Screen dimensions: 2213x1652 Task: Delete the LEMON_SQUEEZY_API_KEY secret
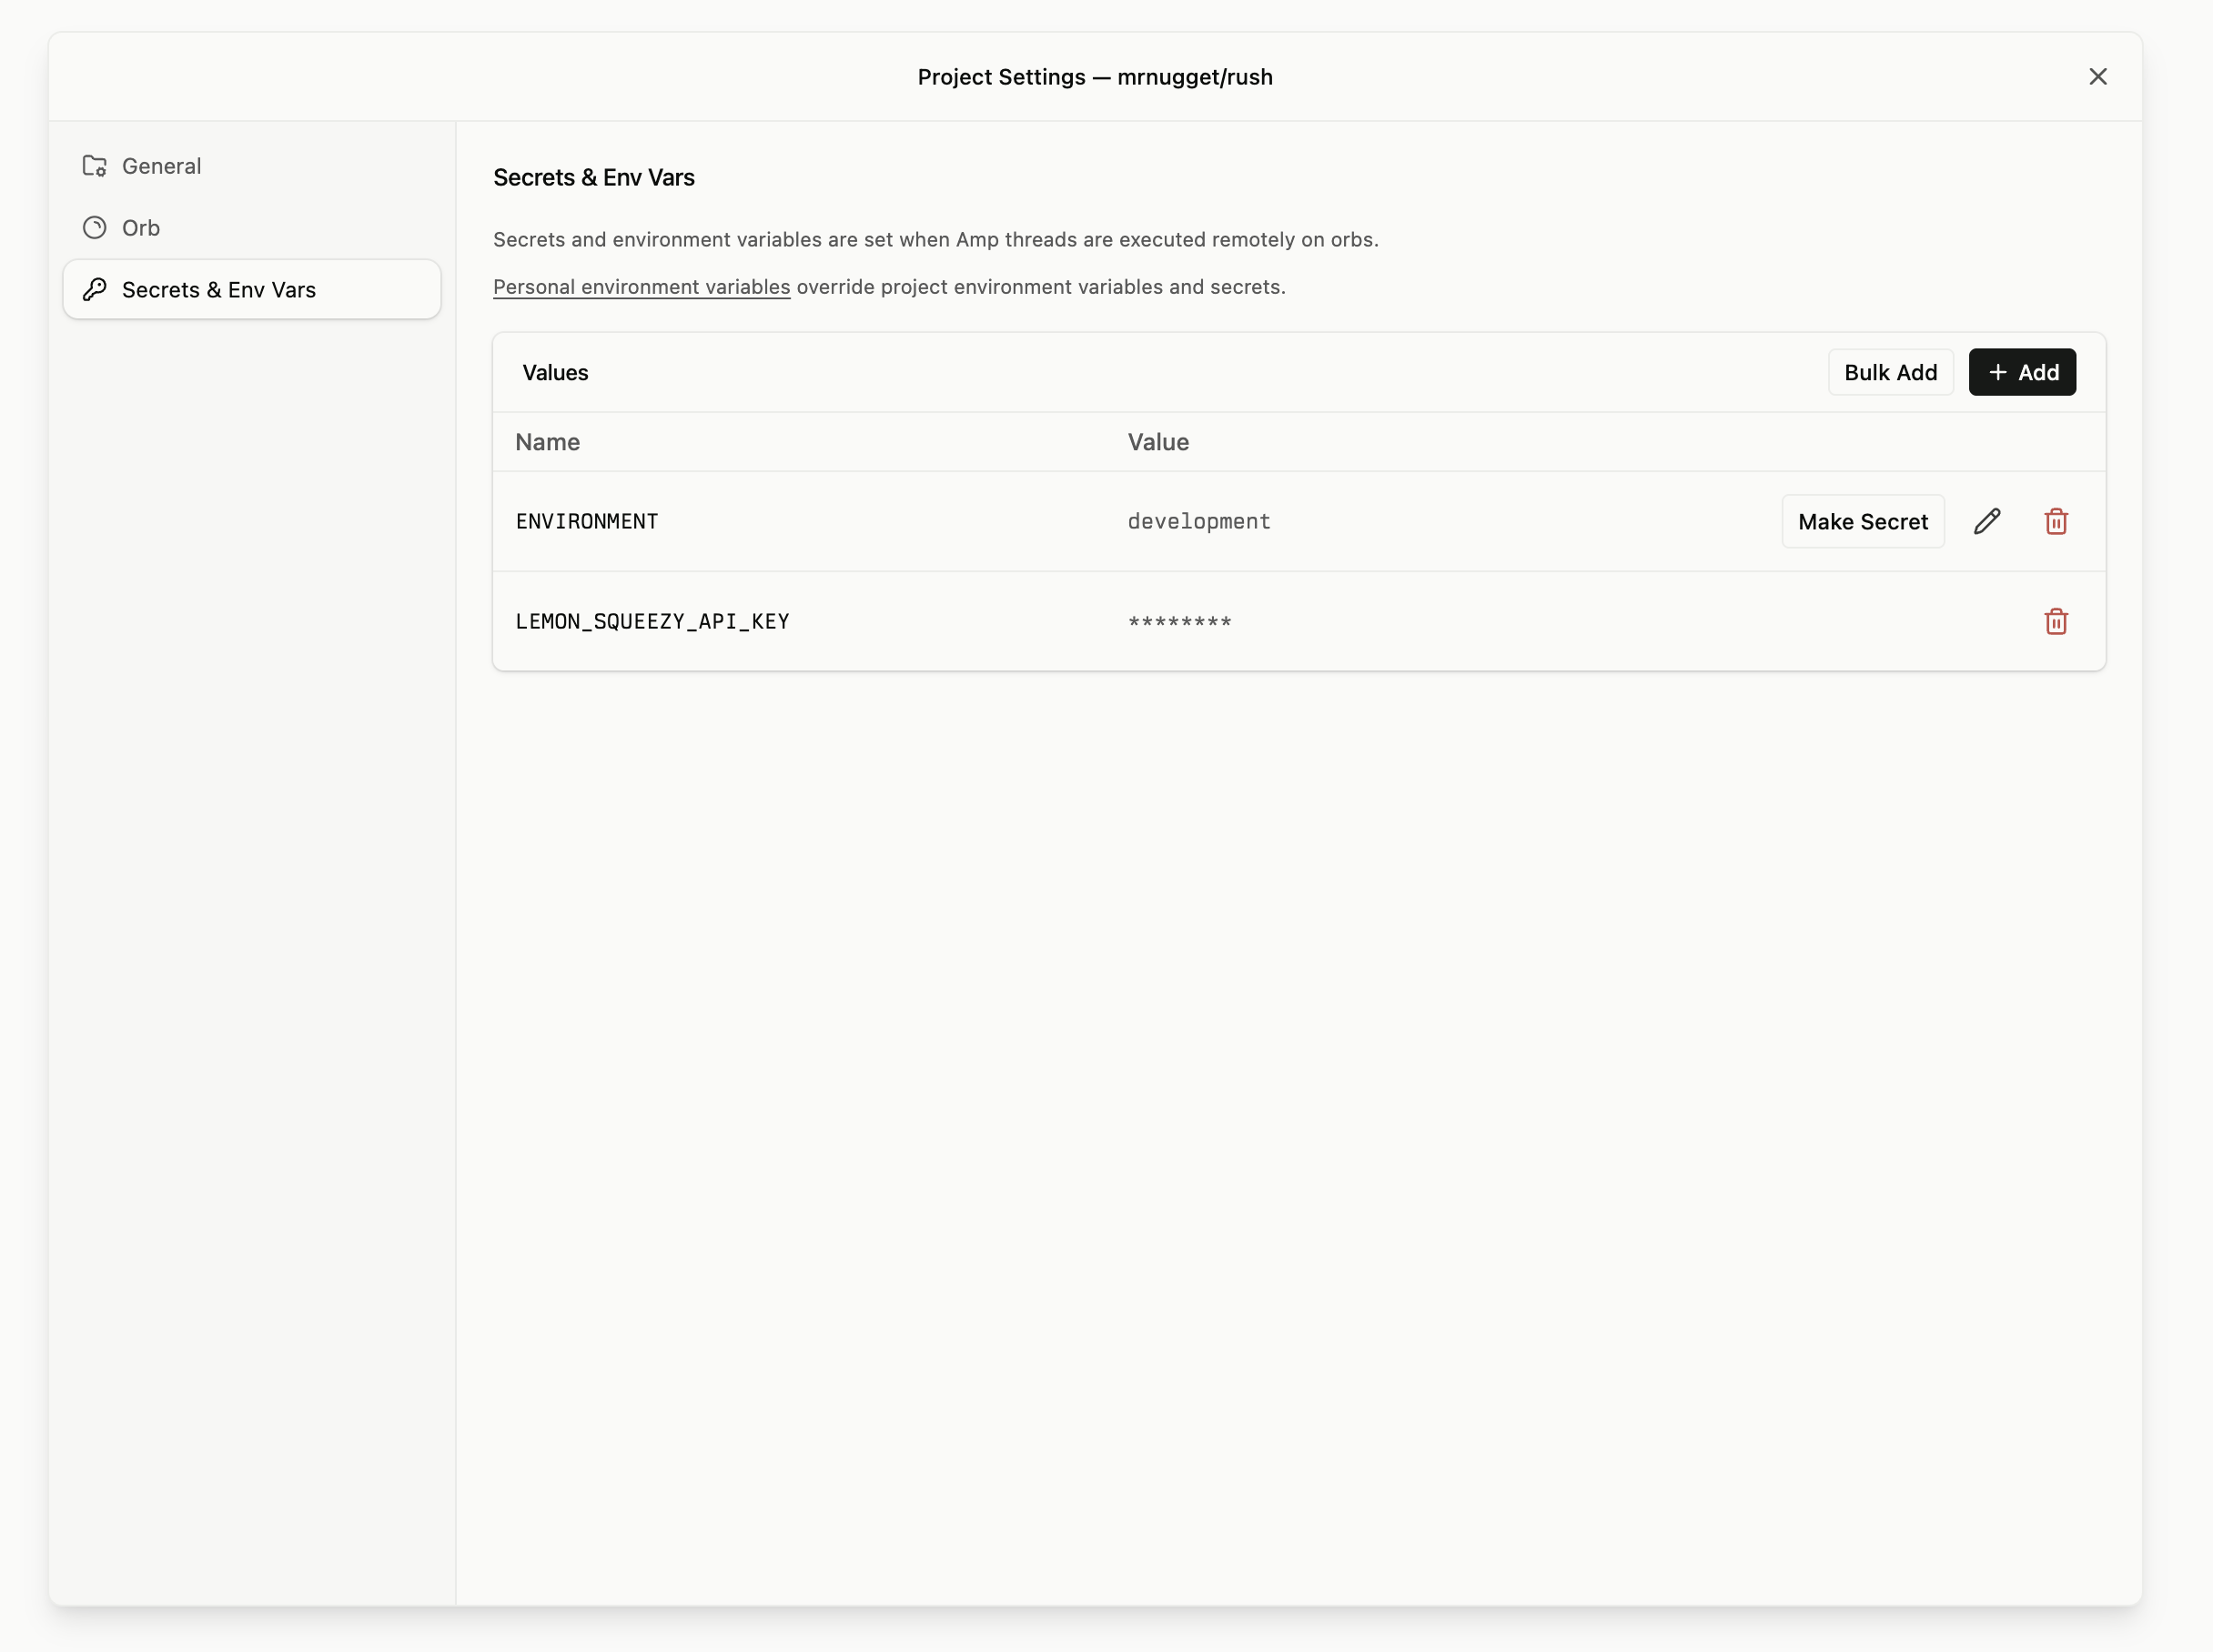2056,622
